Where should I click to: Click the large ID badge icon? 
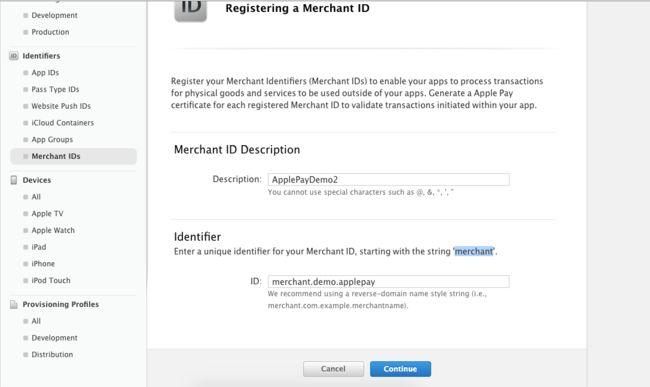(x=190, y=9)
